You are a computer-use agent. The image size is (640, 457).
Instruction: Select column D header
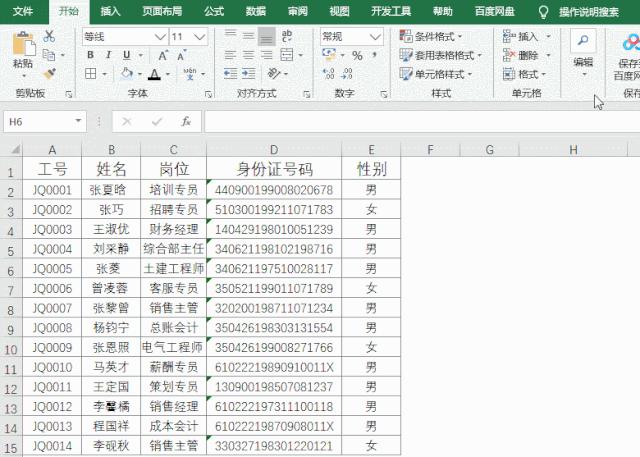(x=274, y=150)
